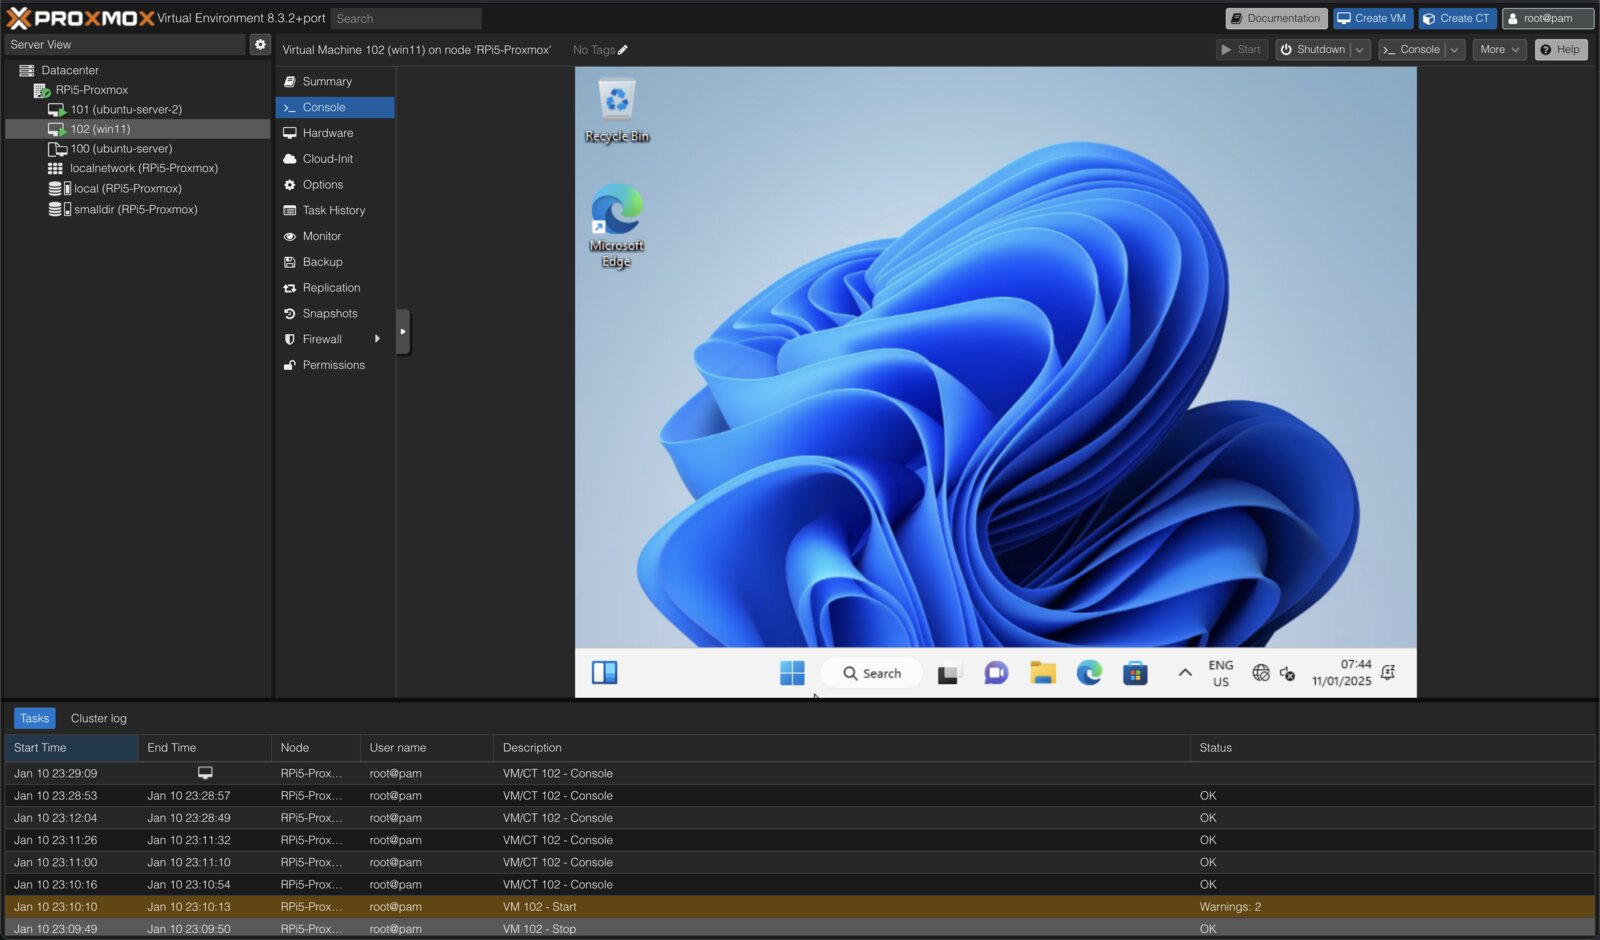This screenshot has height=940, width=1600.
Task: Select local (RPi5-Proxmox) storage
Action: point(127,188)
